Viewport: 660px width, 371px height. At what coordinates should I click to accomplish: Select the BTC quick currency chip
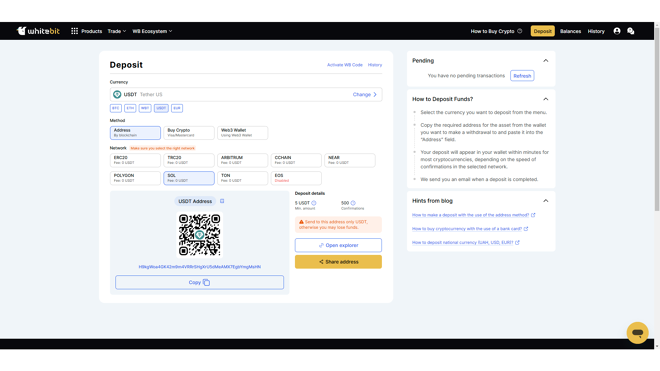point(116,108)
